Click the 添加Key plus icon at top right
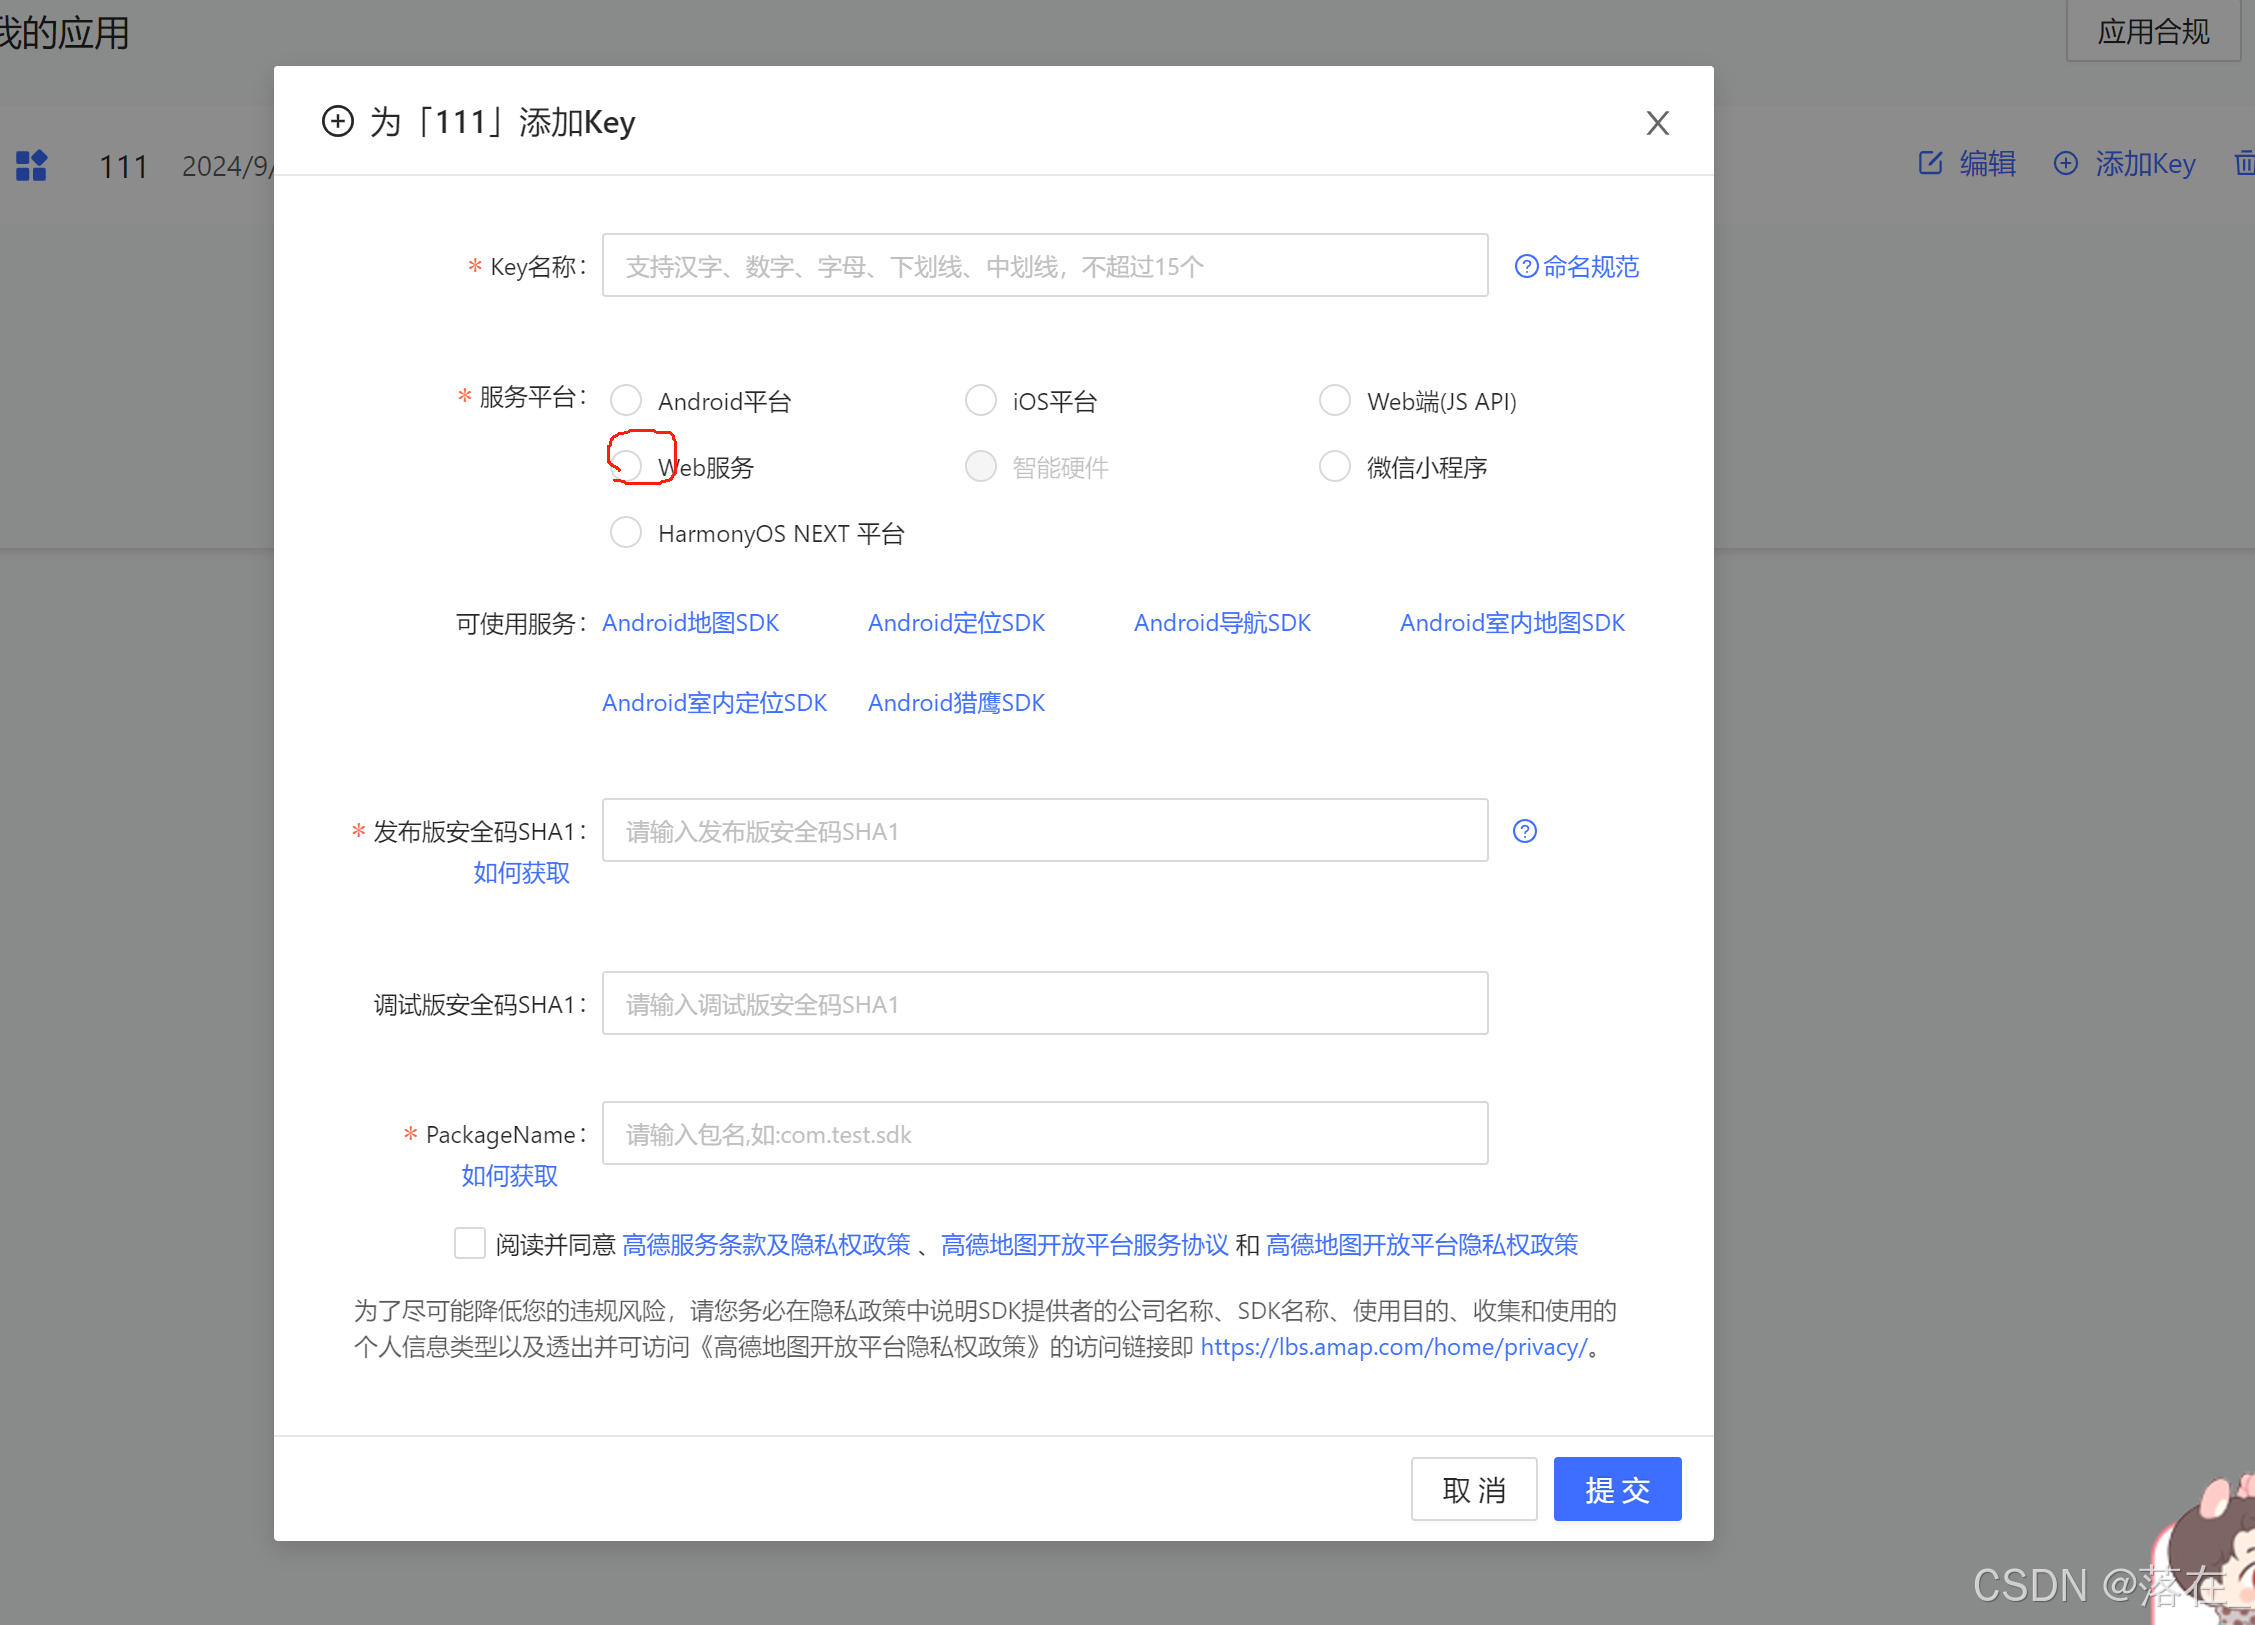 click(x=2065, y=163)
